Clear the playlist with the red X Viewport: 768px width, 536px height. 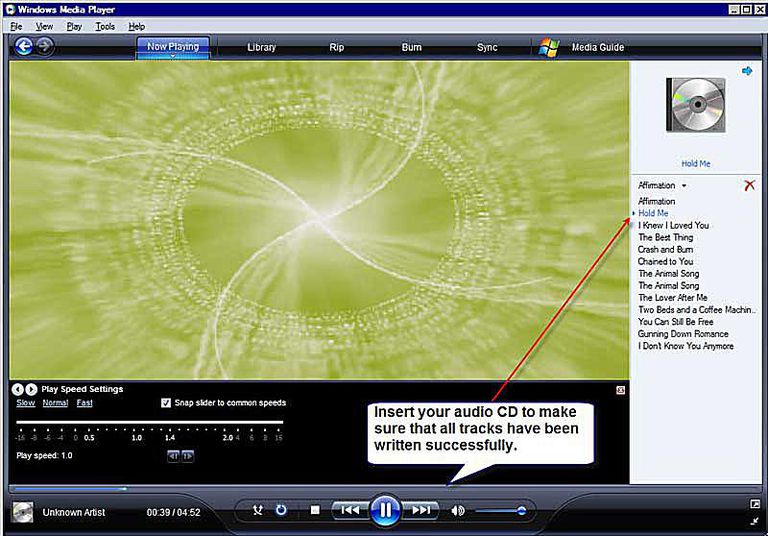pyautogui.click(x=749, y=185)
